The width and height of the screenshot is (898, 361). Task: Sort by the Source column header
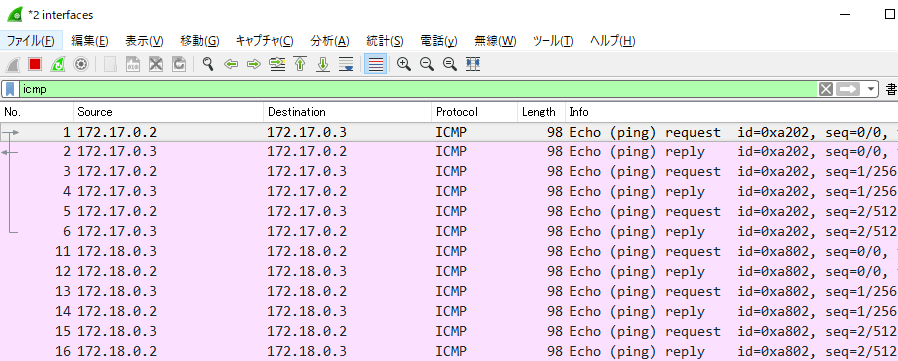click(x=169, y=112)
